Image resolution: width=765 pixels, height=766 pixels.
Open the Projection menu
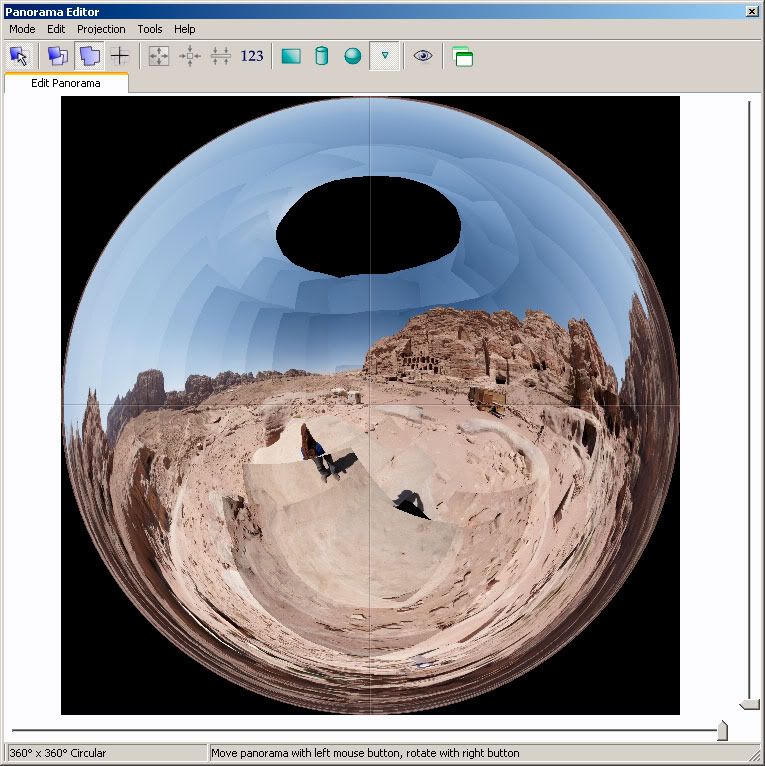click(101, 29)
